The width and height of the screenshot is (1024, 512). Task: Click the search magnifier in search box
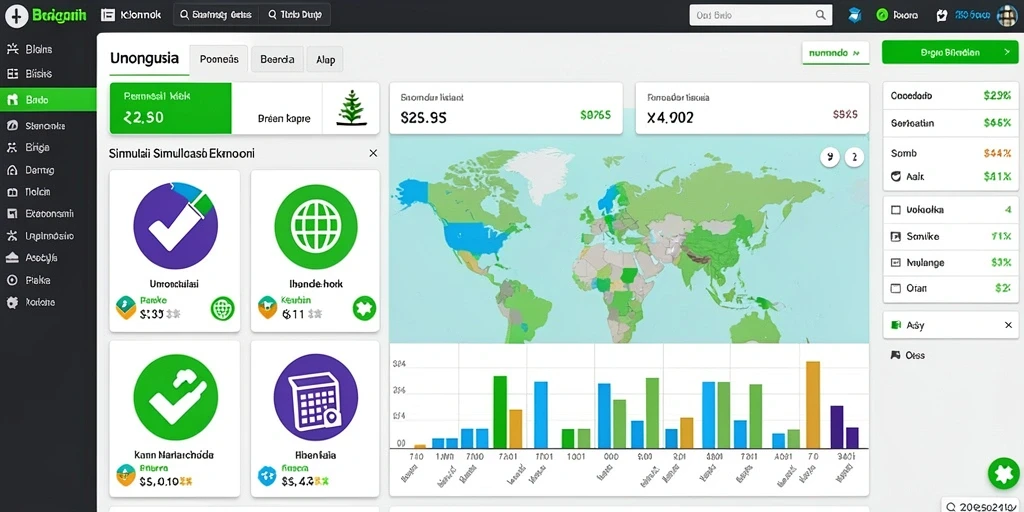pos(821,15)
